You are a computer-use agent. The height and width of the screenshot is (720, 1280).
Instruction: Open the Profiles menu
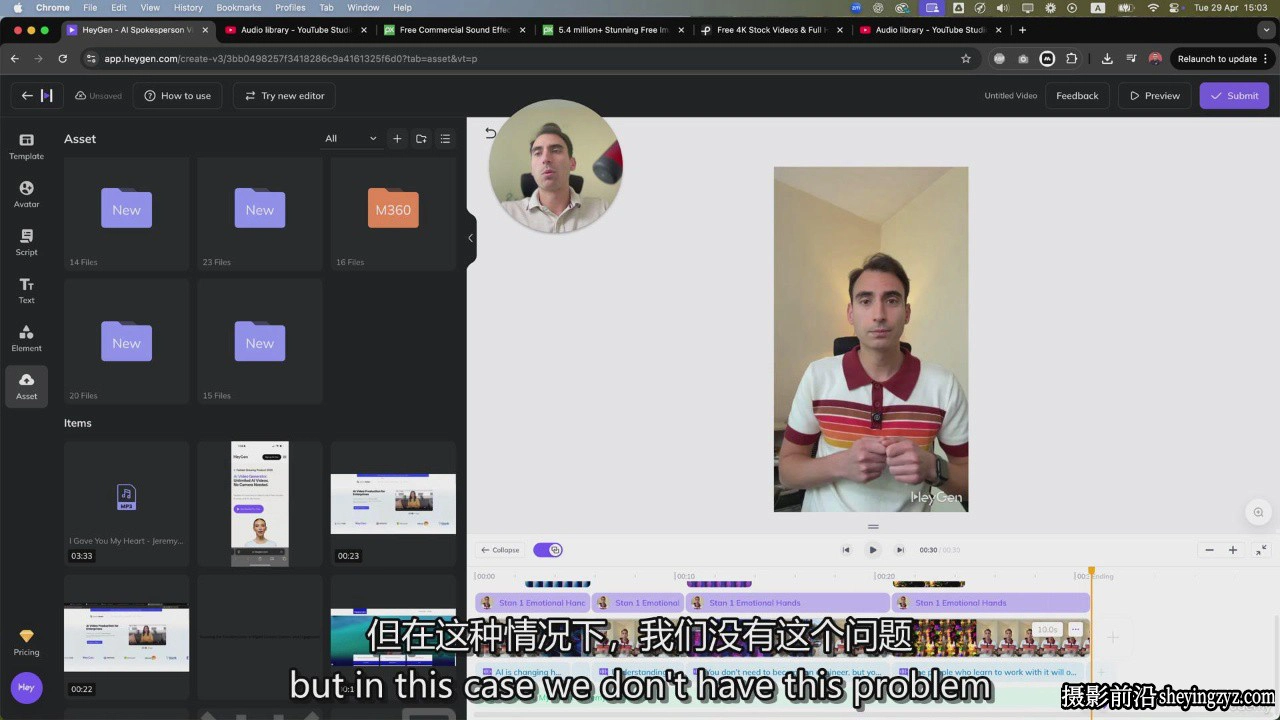[290, 7]
